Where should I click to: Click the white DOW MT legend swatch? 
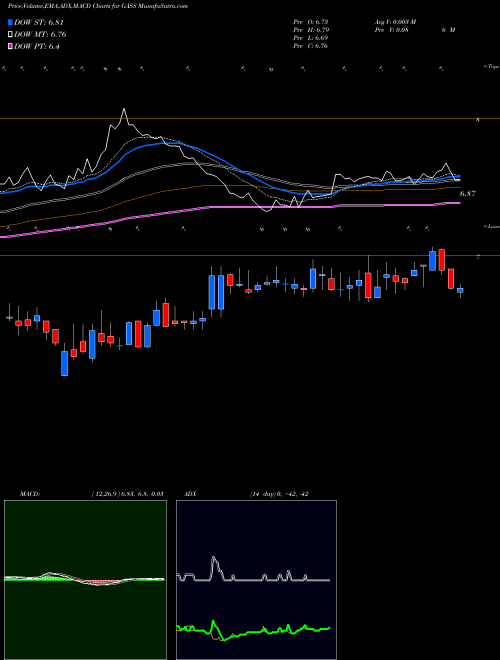(10, 34)
